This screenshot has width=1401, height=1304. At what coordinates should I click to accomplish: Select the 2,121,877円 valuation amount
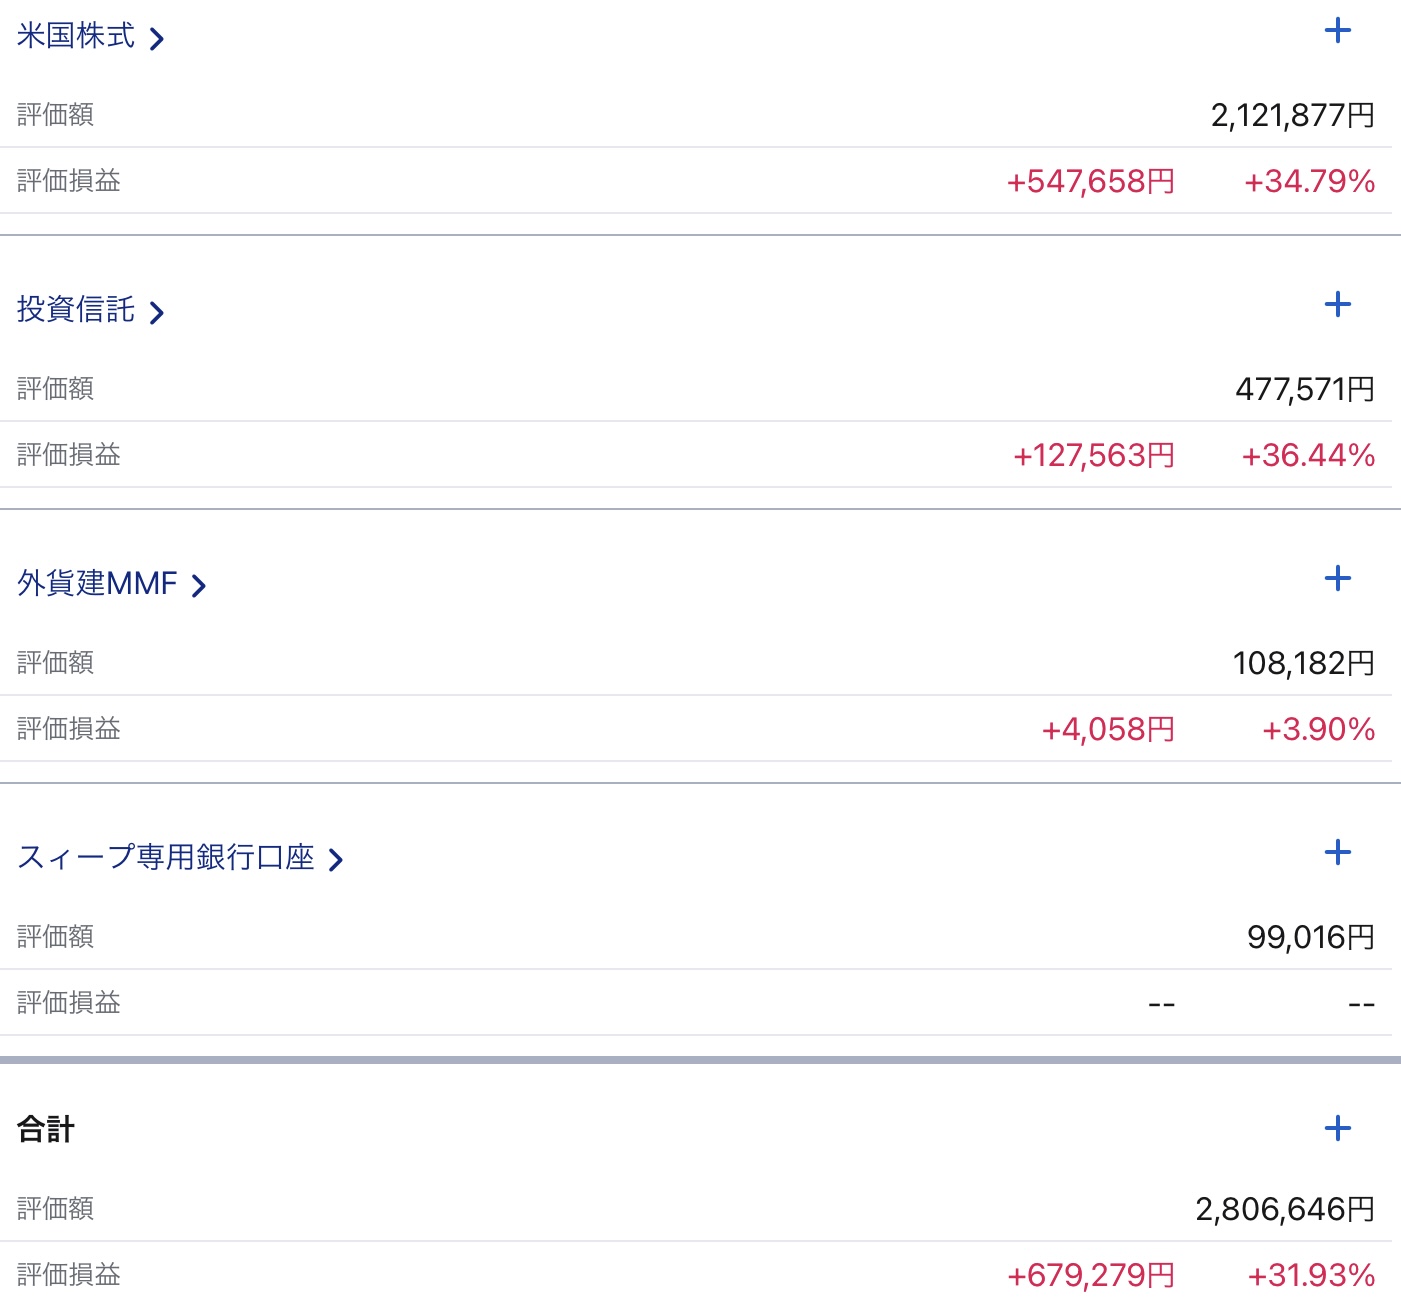click(x=1293, y=116)
